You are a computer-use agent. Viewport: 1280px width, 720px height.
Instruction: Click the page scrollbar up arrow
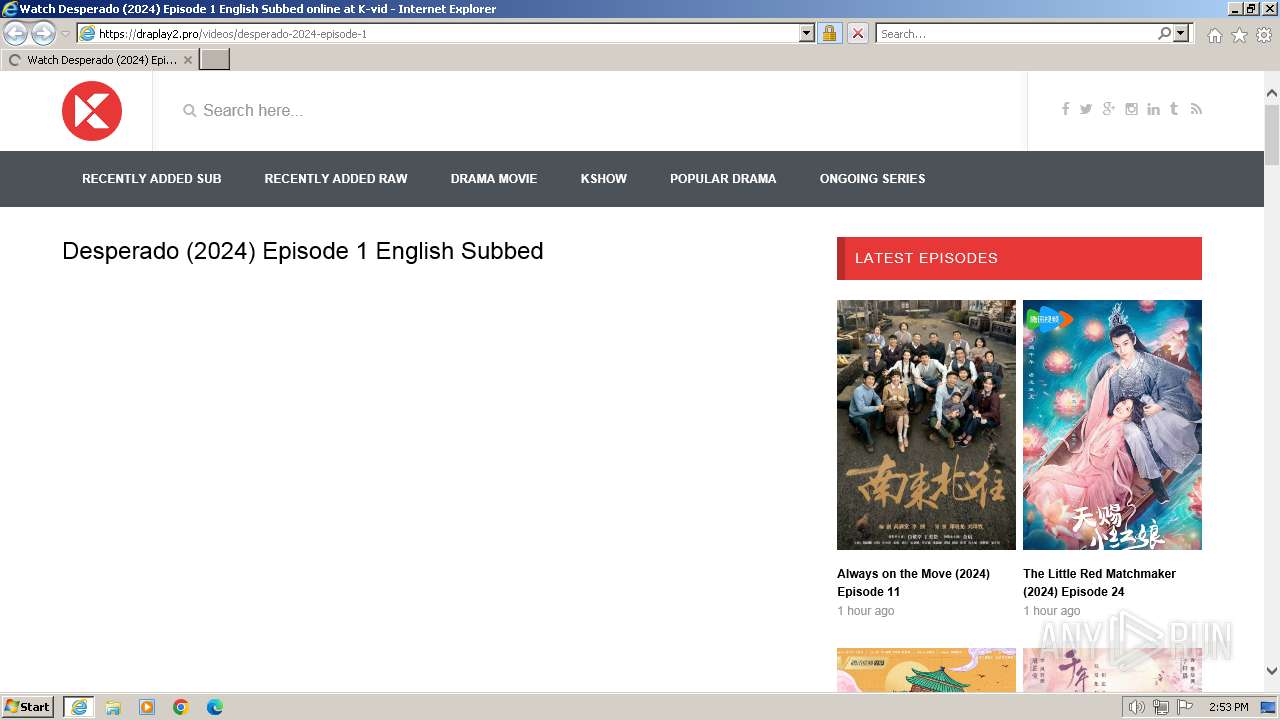pyautogui.click(x=1272, y=93)
